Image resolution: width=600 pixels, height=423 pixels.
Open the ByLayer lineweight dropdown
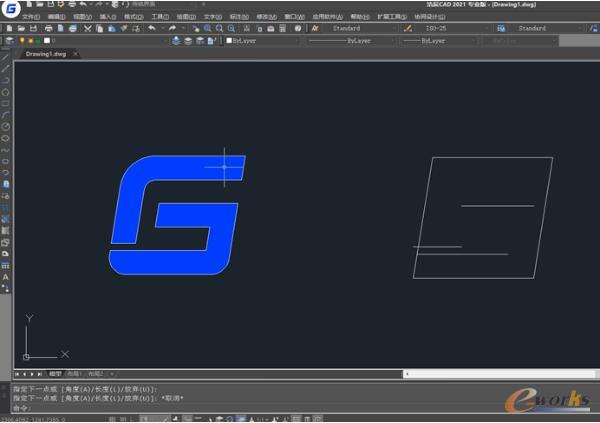coord(440,41)
